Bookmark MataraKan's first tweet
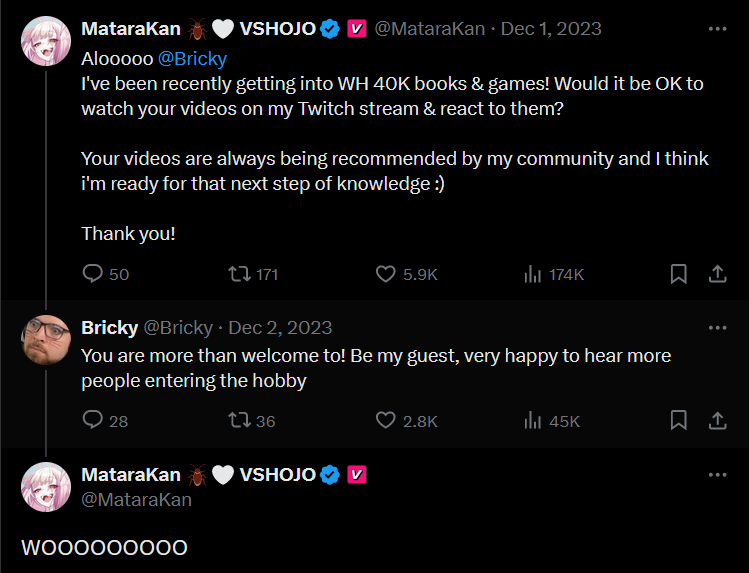749x573 pixels. point(677,273)
